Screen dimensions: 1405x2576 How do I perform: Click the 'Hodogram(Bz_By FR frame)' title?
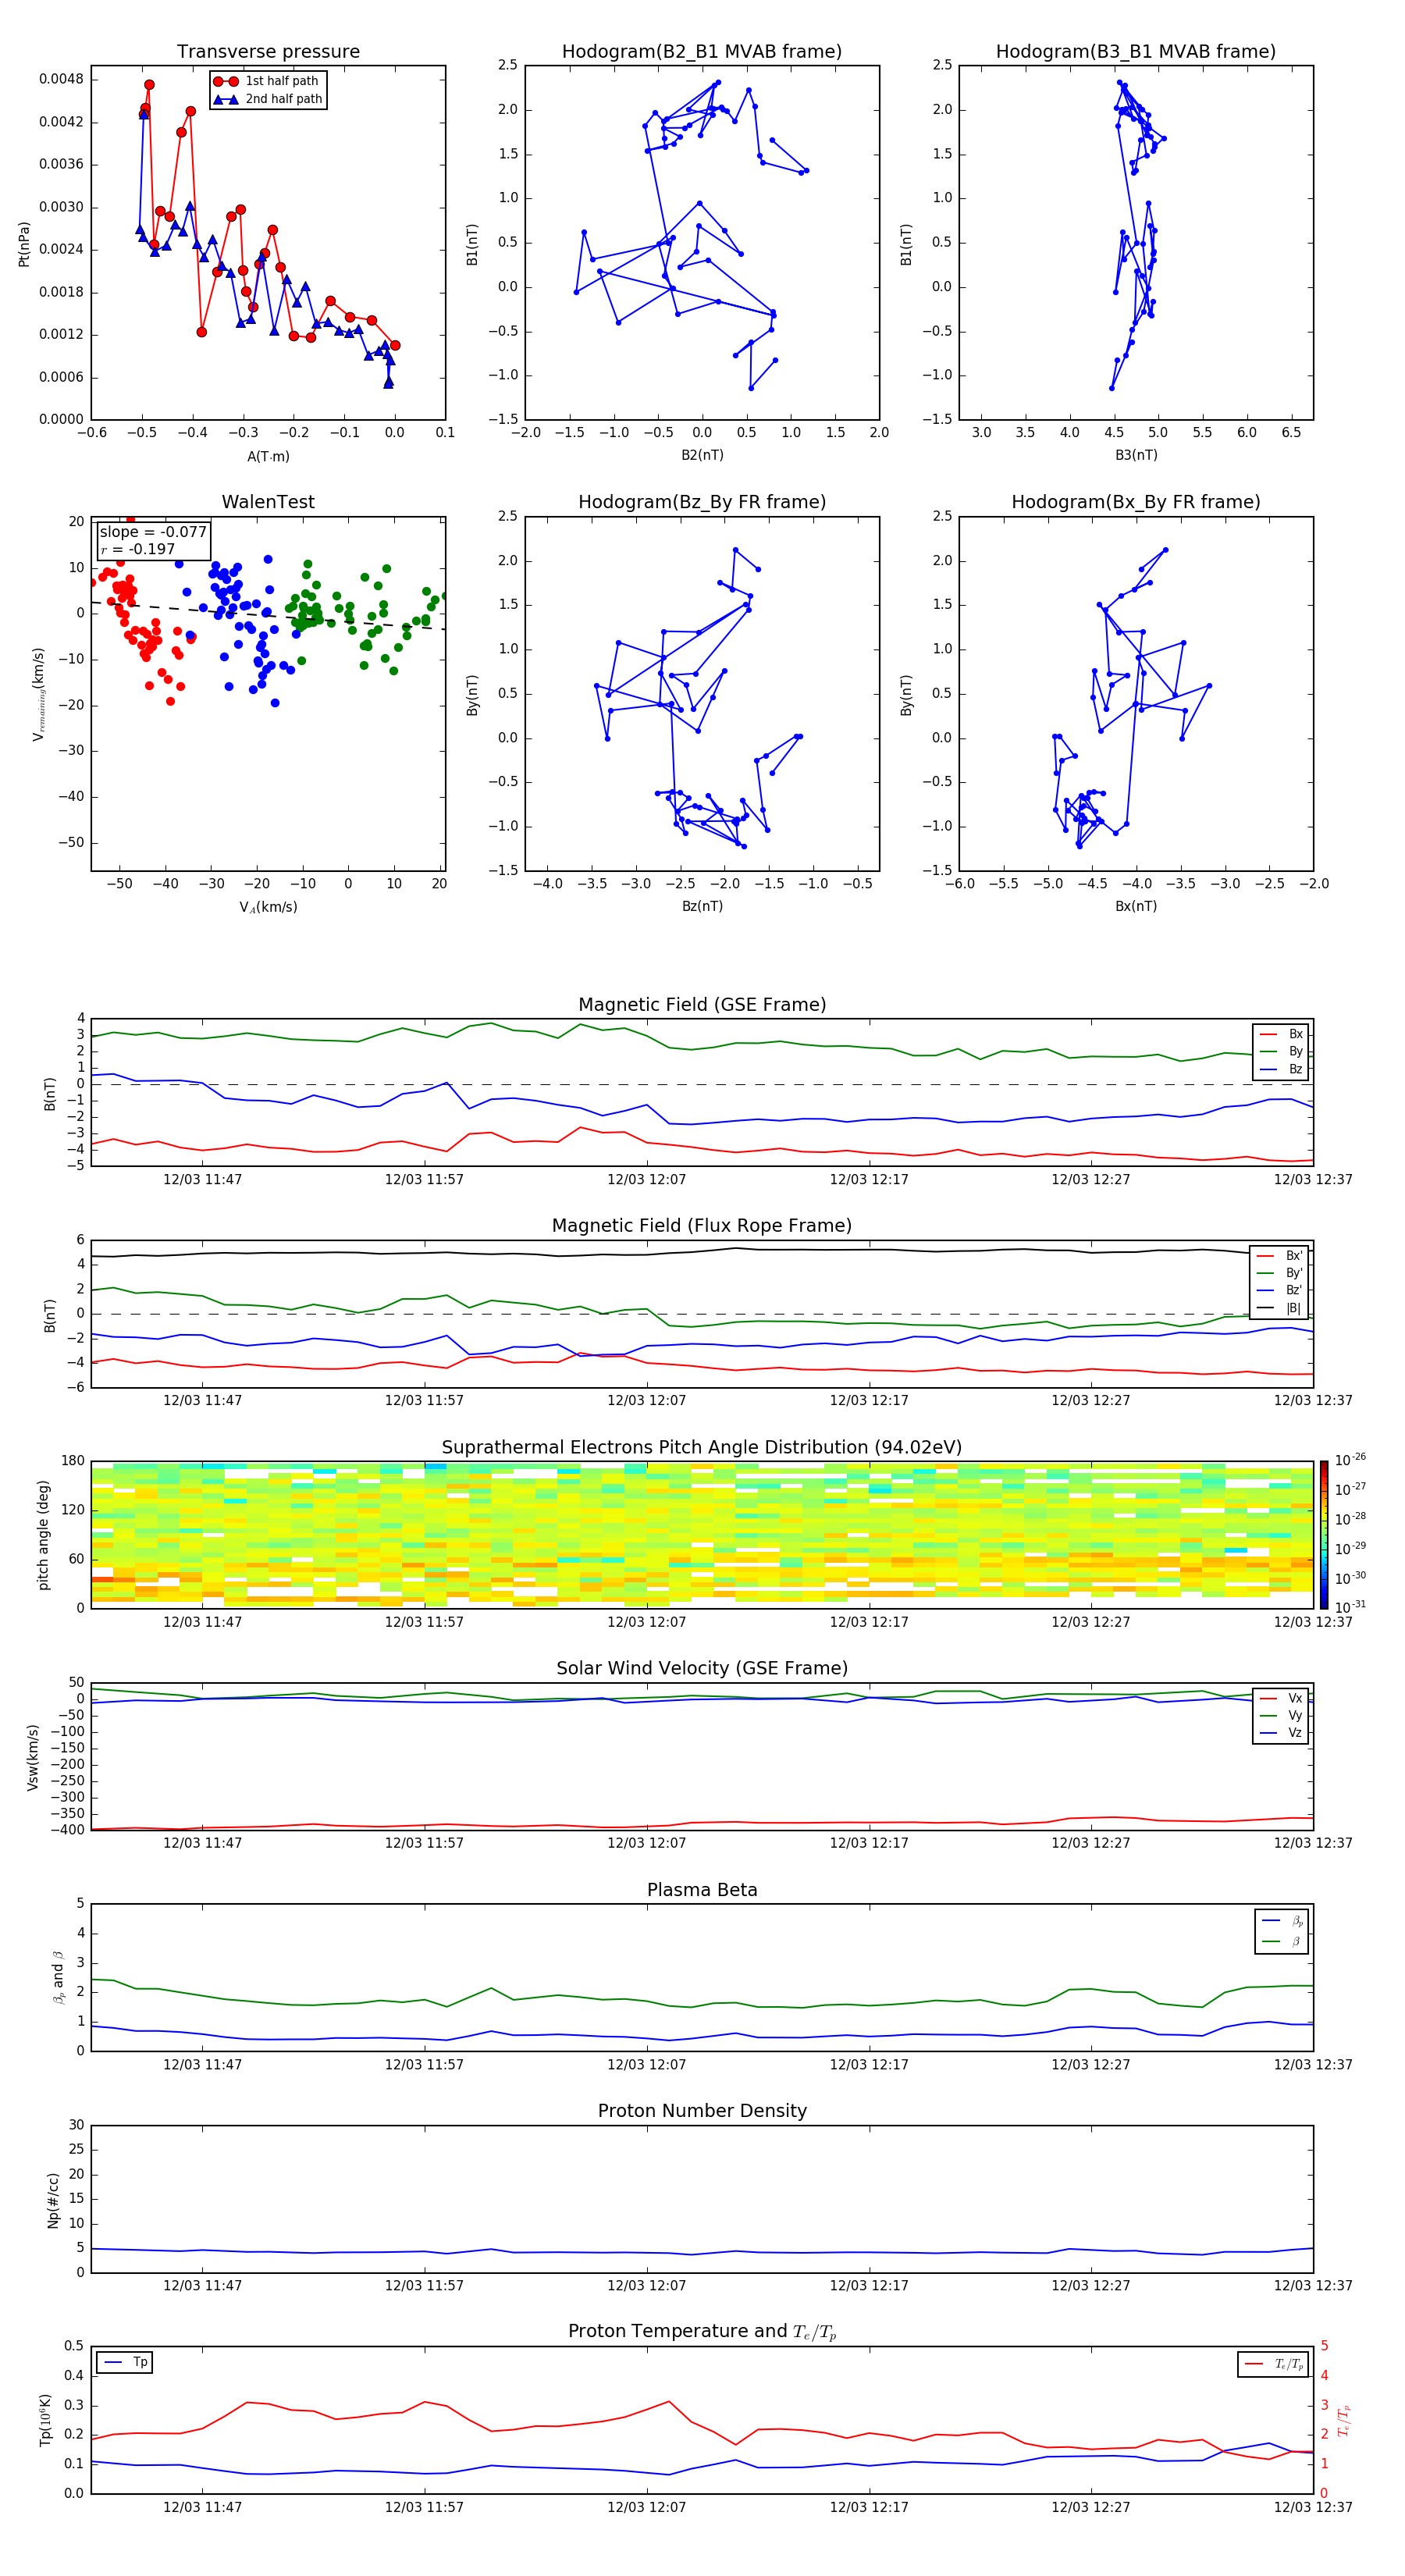pos(702,502)
